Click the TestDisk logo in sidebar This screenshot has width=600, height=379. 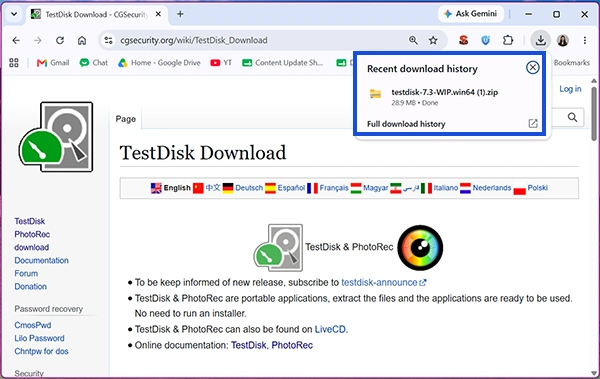56,137
